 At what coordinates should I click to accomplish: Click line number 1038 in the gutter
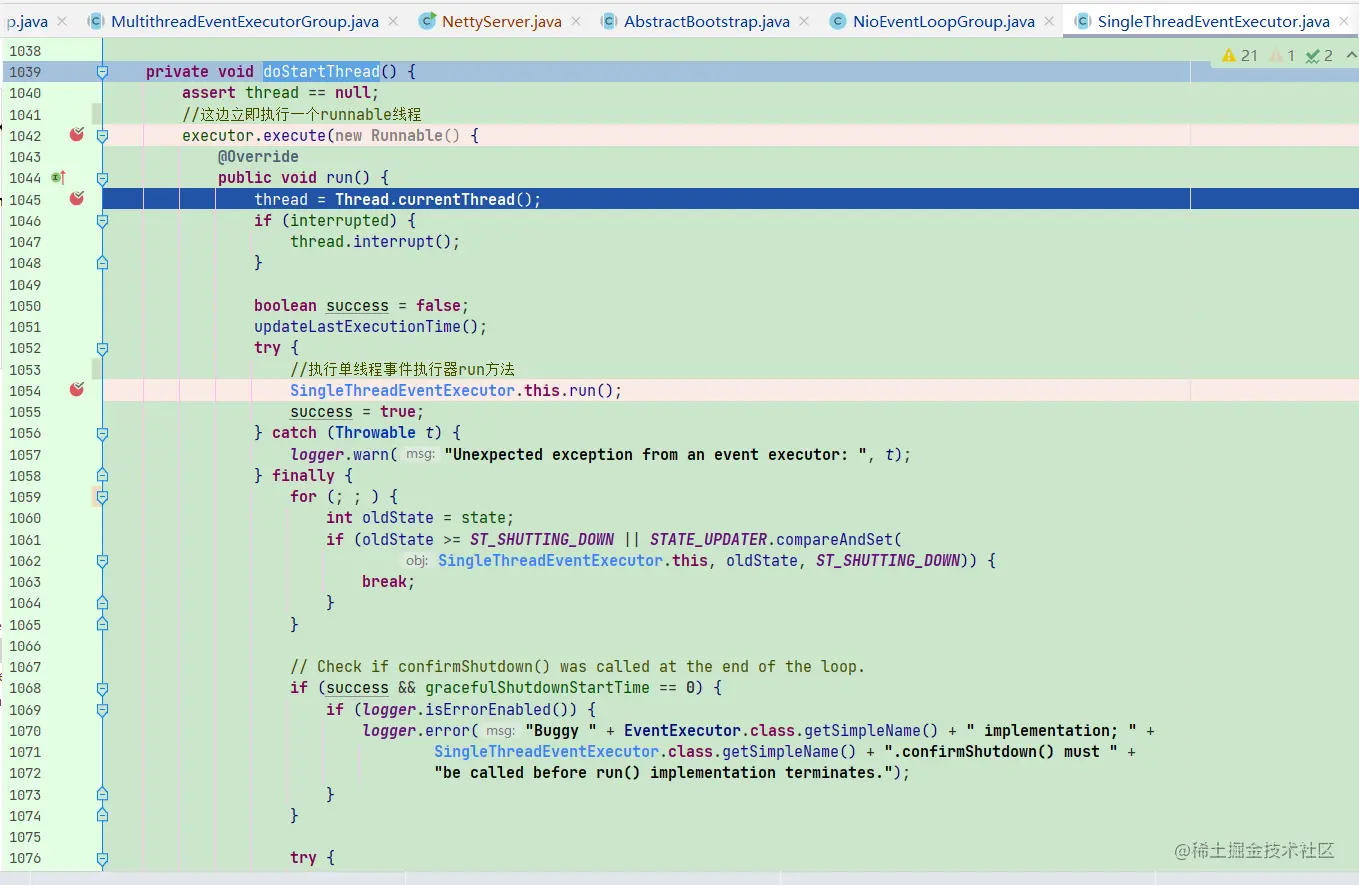coord(25,50)
